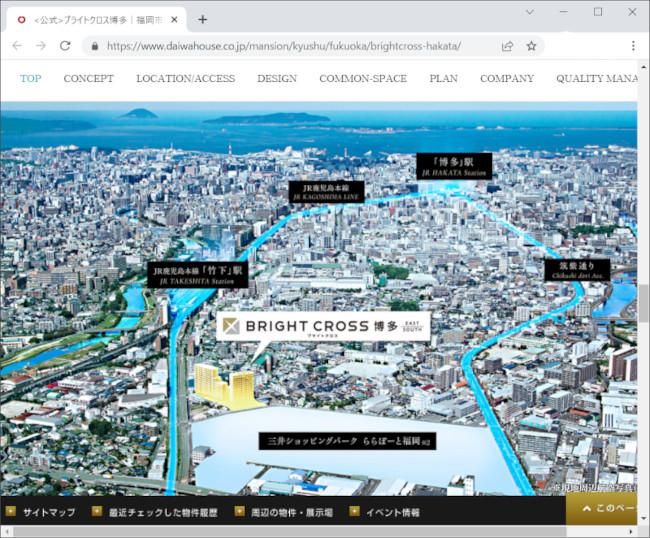Viewport: 650px width, 538px height.
Task: Click the ららぽーと福岡 shopping park label
Action: pos(347,441)
